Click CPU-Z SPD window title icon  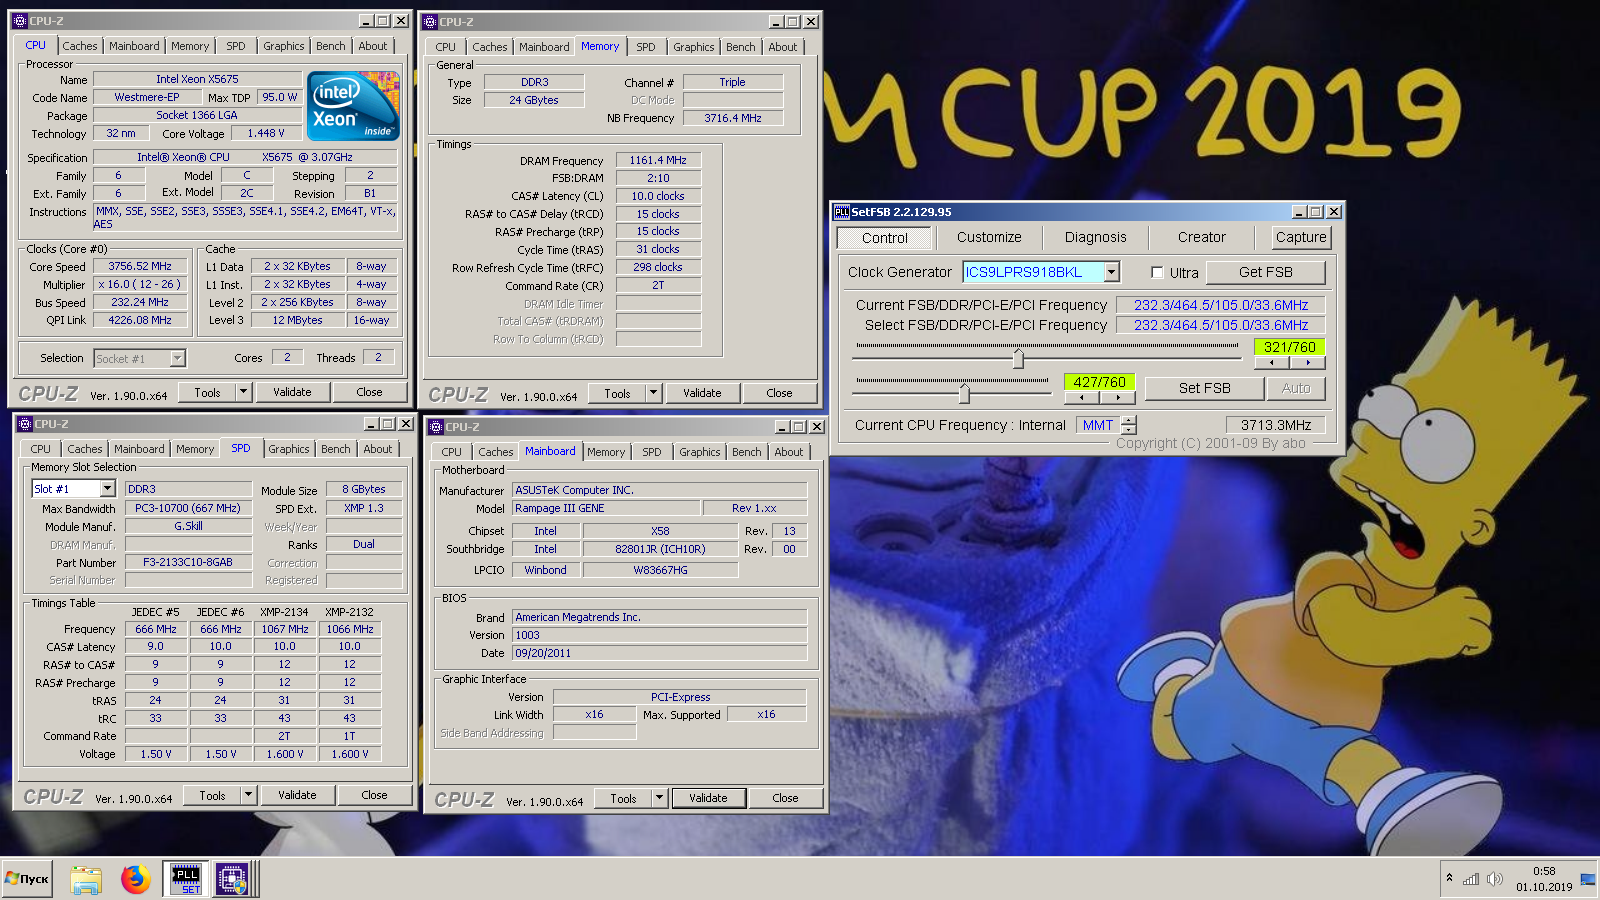pos(25,424)
